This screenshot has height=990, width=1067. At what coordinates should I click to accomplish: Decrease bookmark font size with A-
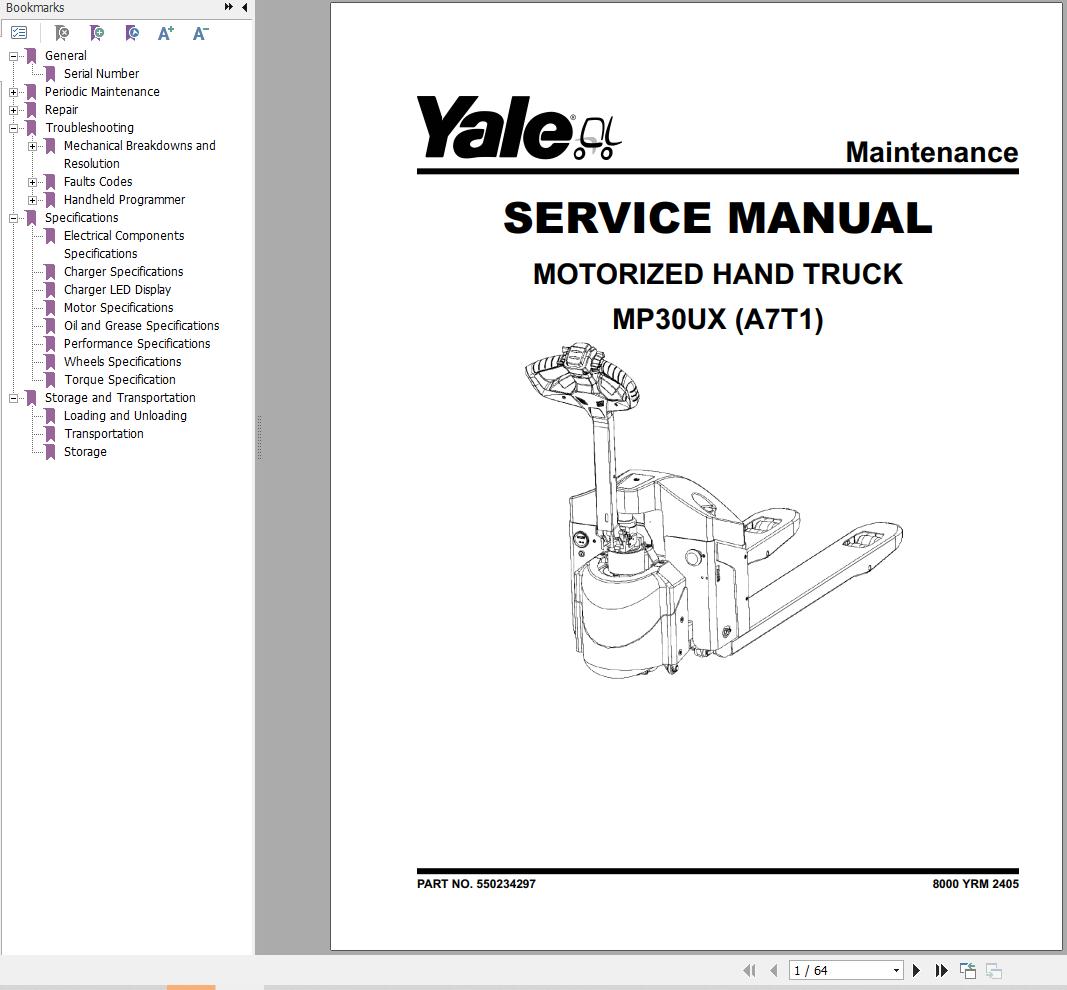tap(201, 33)
